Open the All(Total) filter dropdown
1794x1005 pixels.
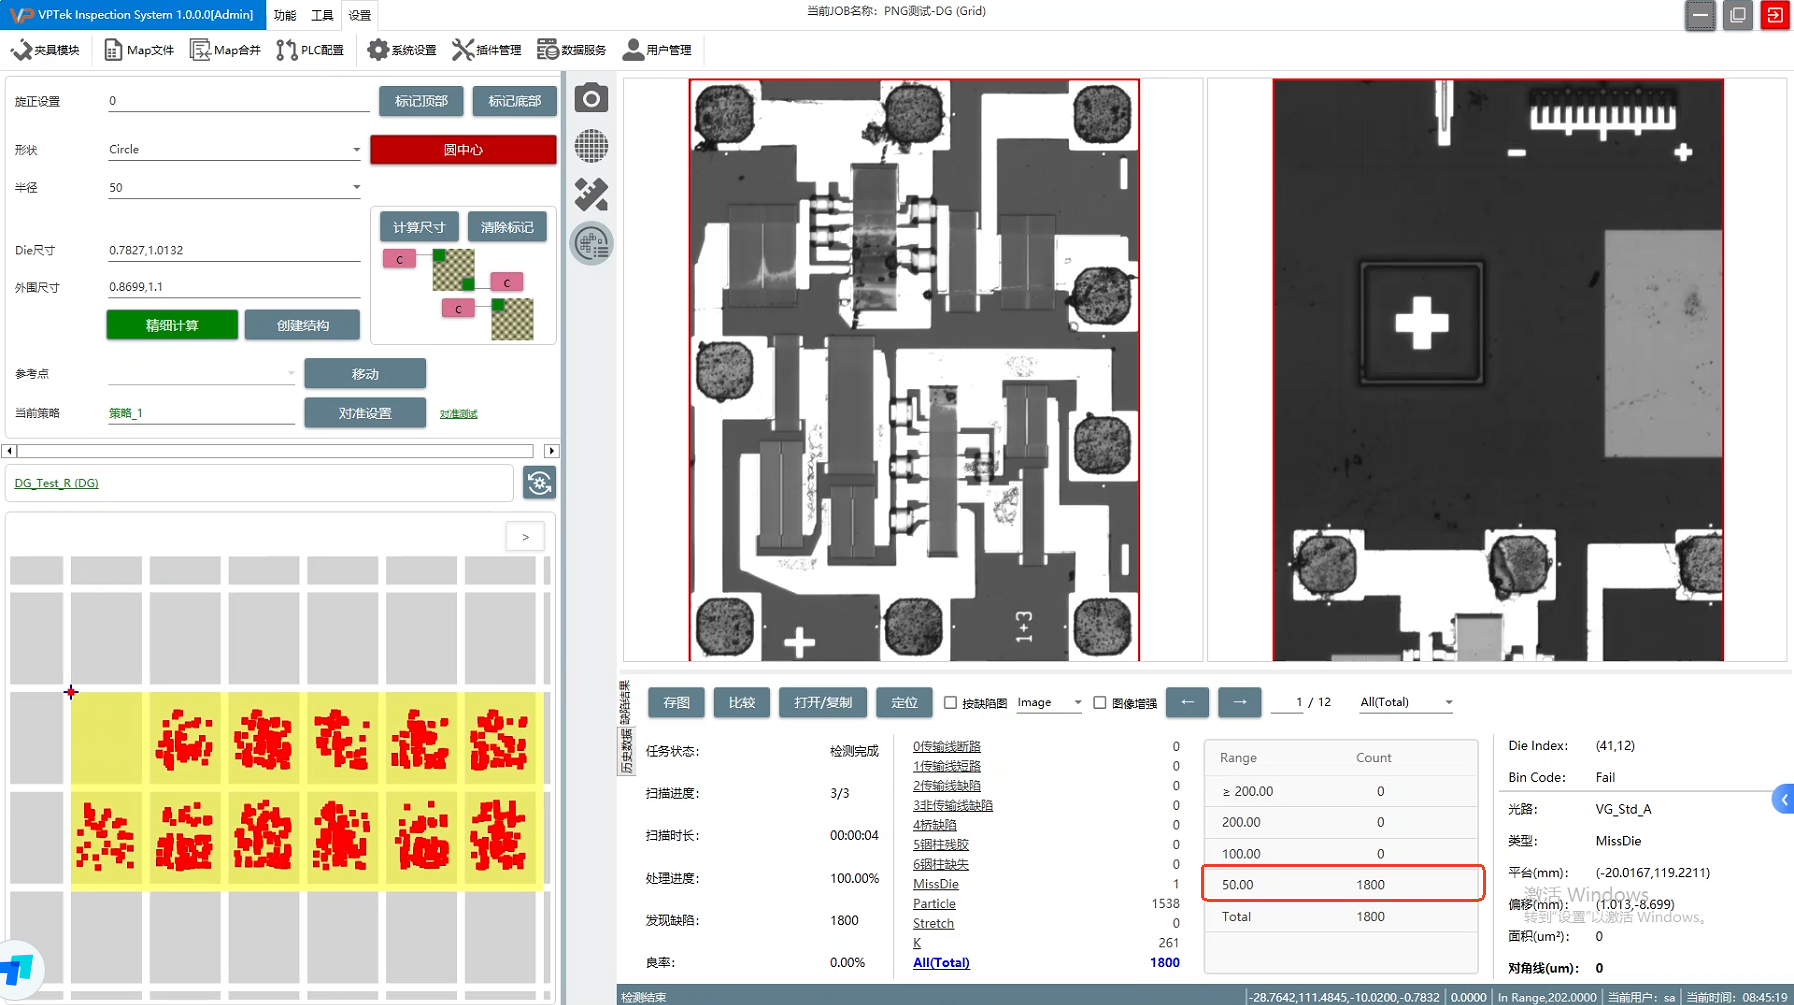(x=1406, y=702)
